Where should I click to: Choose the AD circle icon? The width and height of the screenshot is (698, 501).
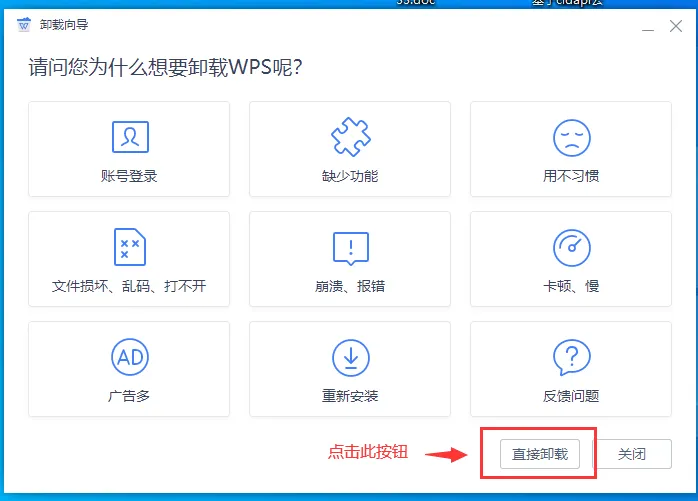130,357
